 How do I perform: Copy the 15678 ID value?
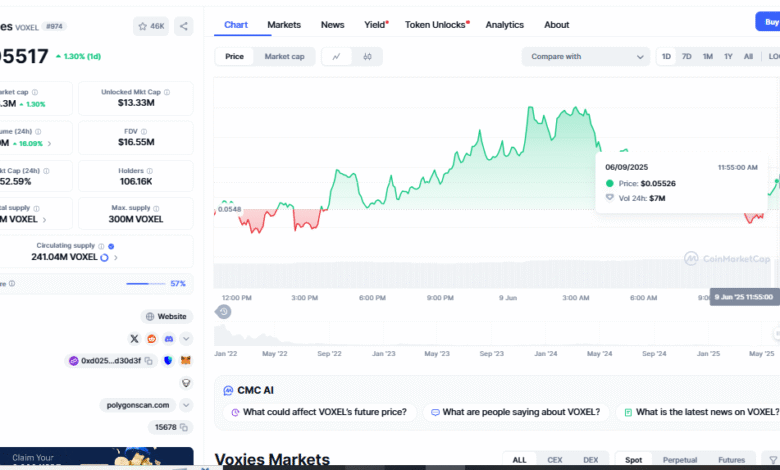[x=184, y=427]
